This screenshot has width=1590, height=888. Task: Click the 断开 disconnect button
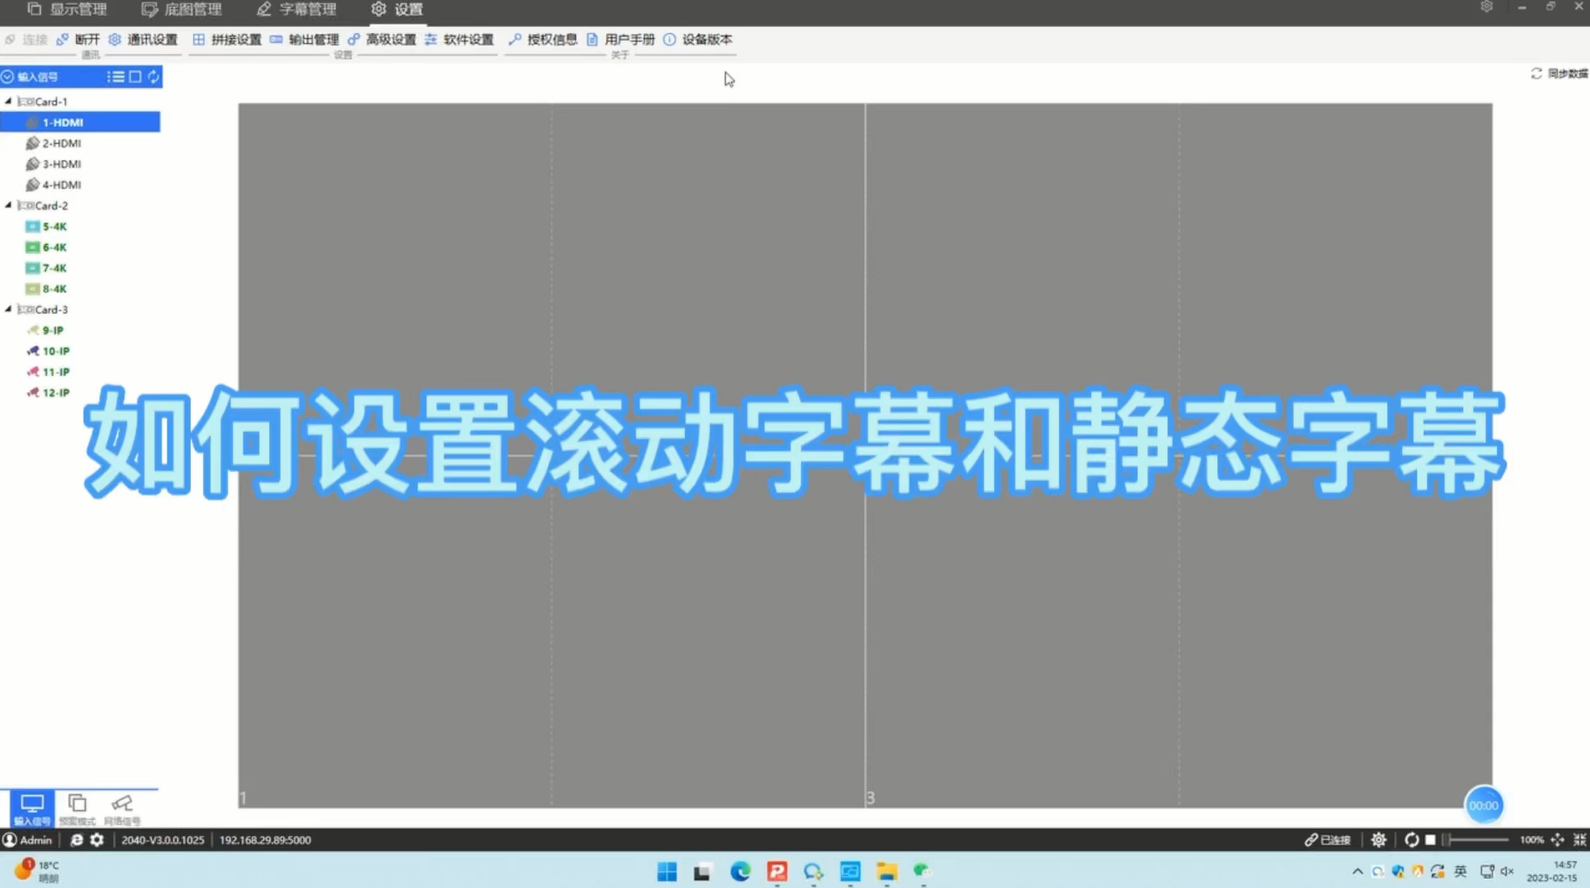tap(78, 39)
